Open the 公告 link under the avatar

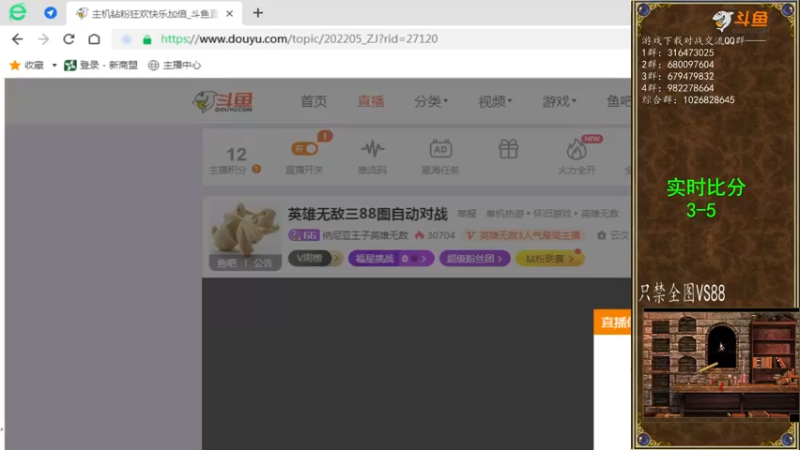(263, 263)
